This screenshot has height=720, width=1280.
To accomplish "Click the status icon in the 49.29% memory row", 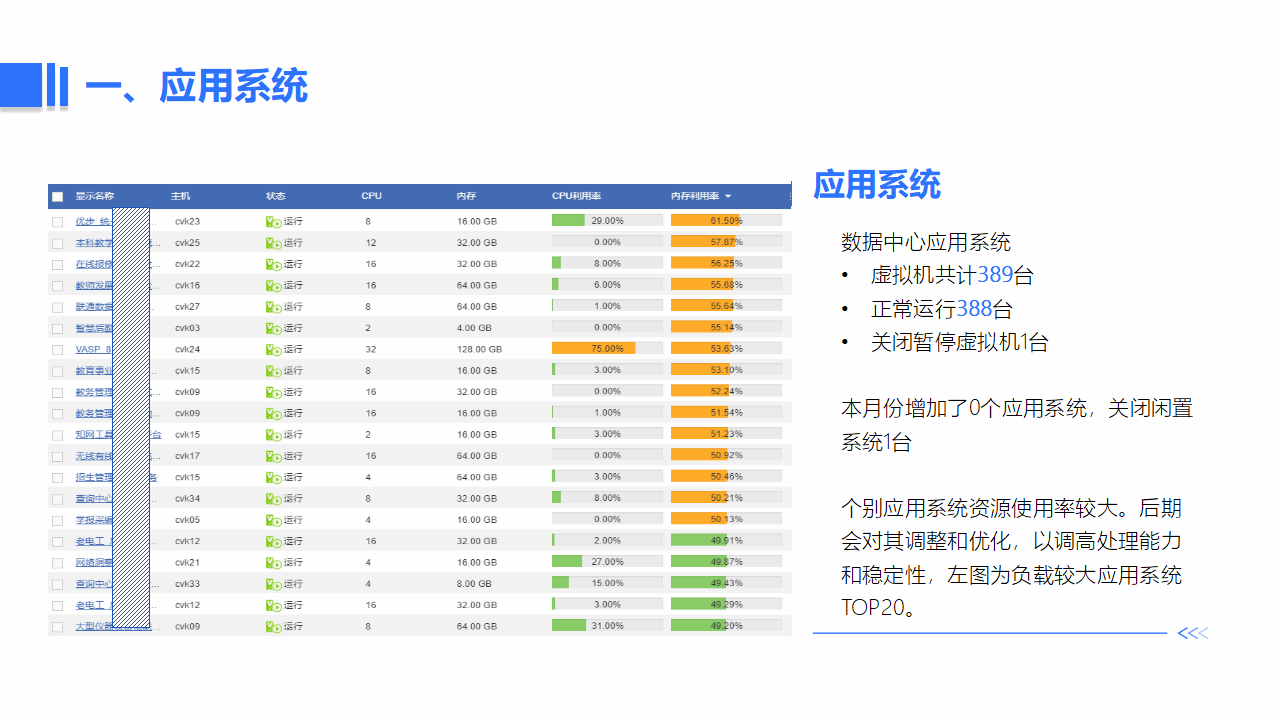I will (x=273, y=605).
